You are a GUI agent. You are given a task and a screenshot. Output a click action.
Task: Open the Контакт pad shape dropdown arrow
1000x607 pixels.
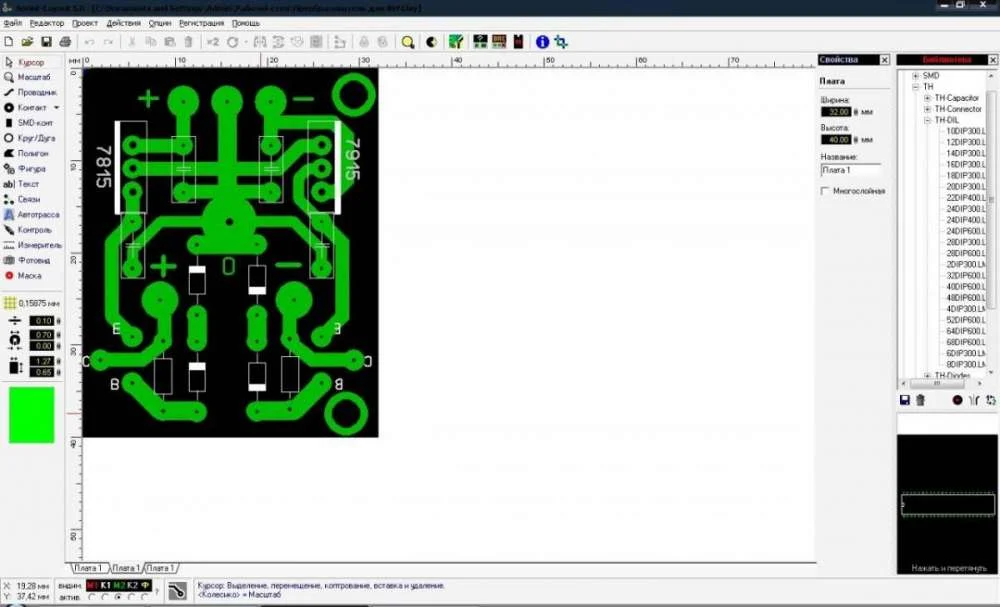point(56,108)
